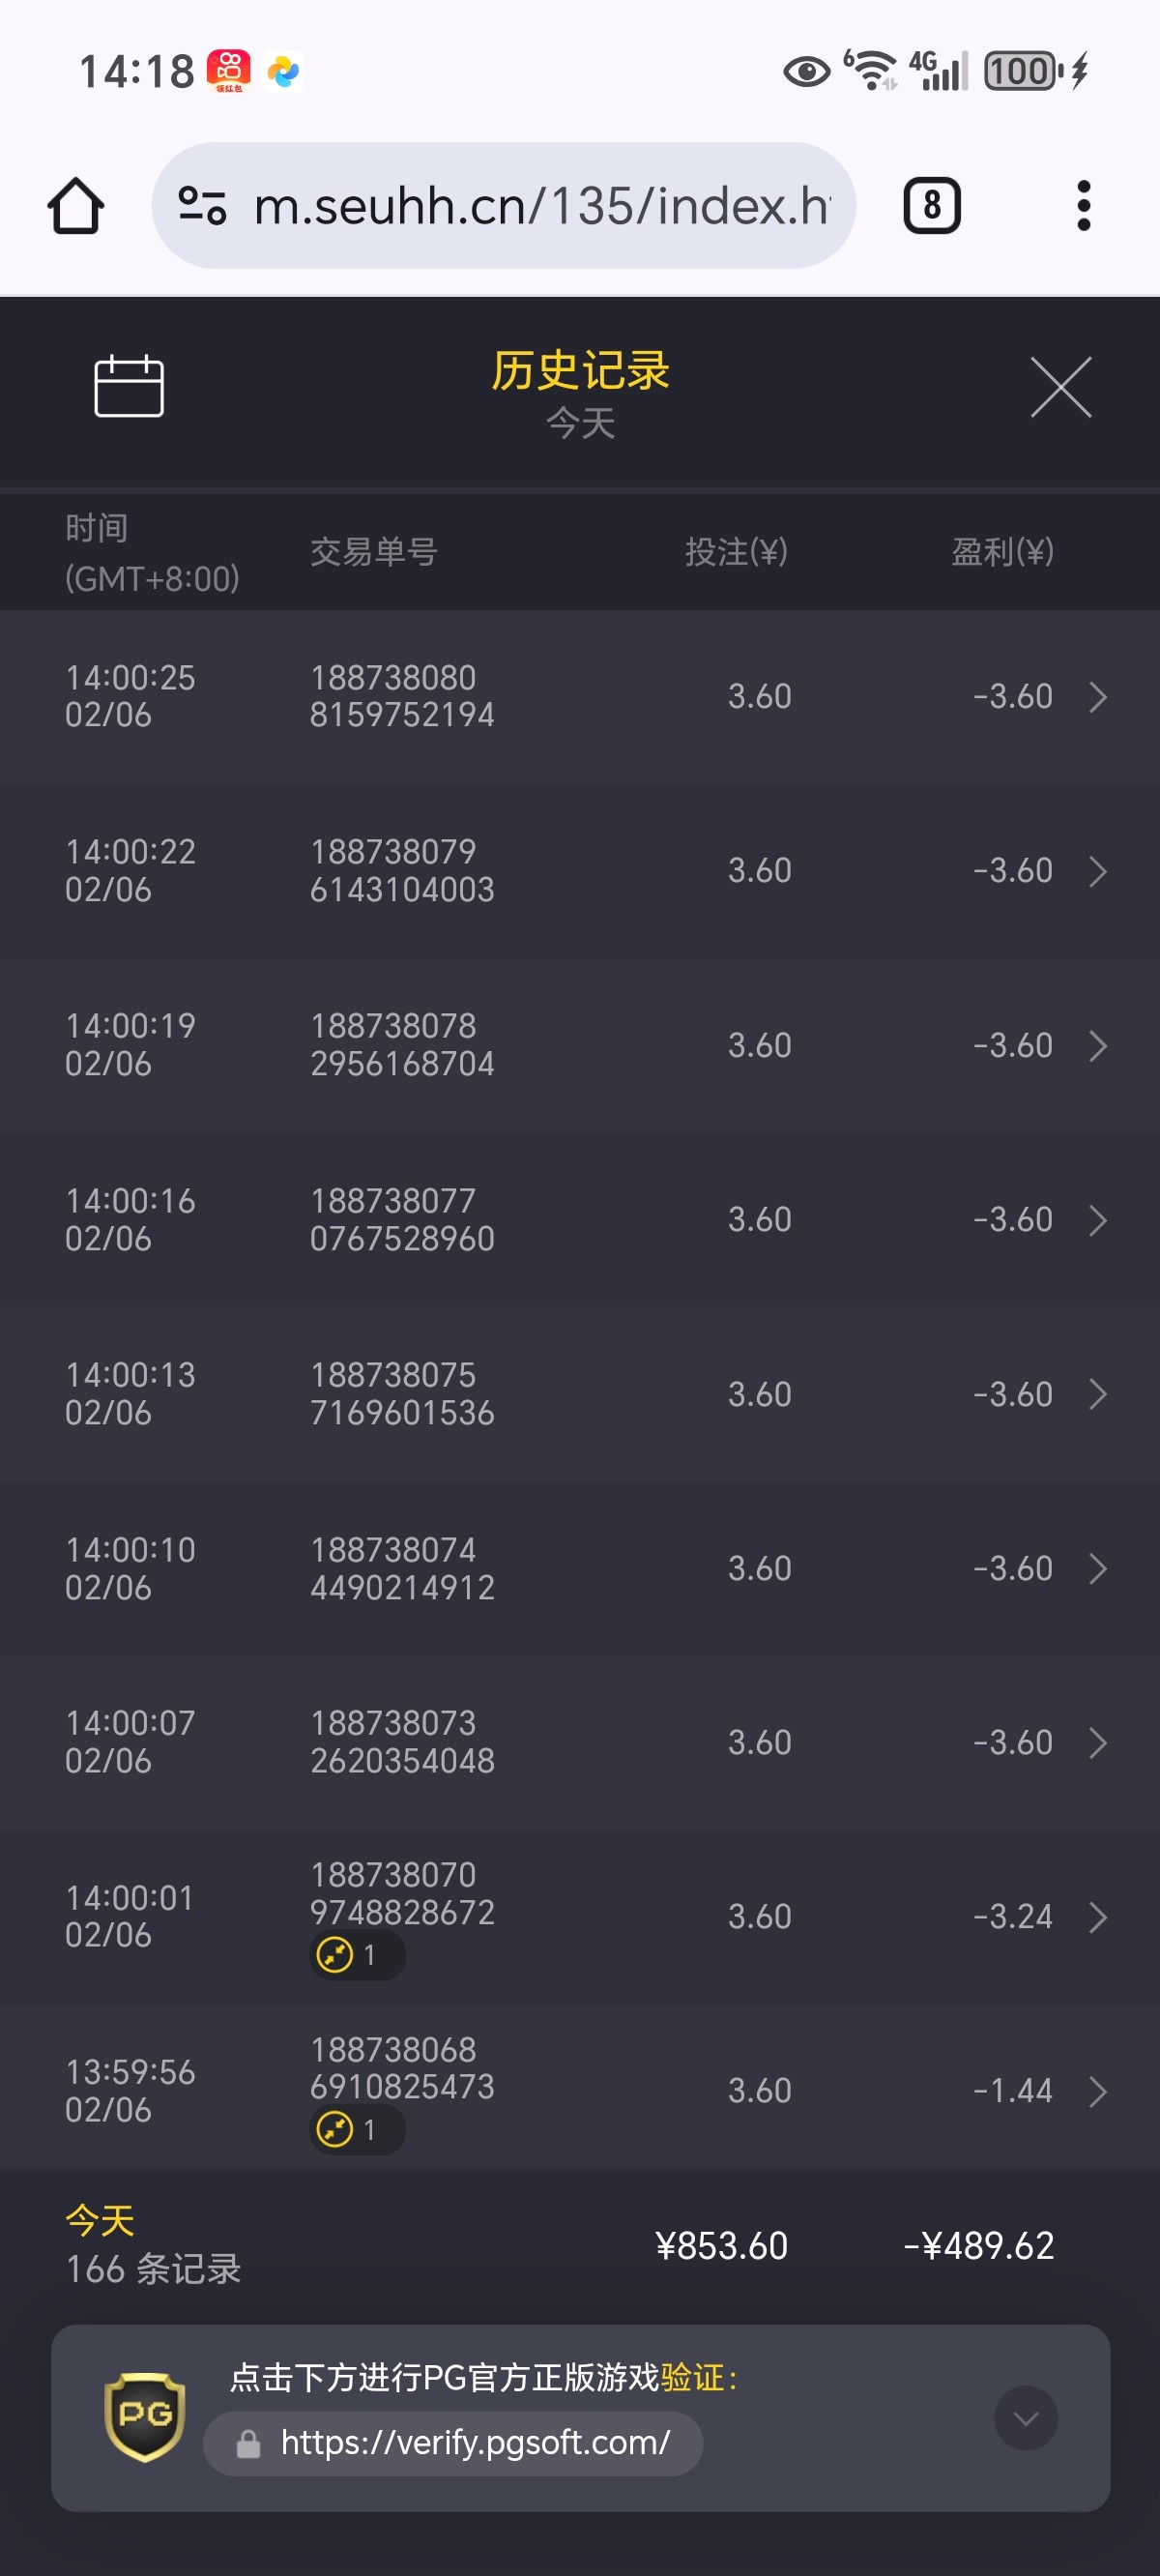Tap the free-spin badge on 13:59:56 record

(356, 2130)
